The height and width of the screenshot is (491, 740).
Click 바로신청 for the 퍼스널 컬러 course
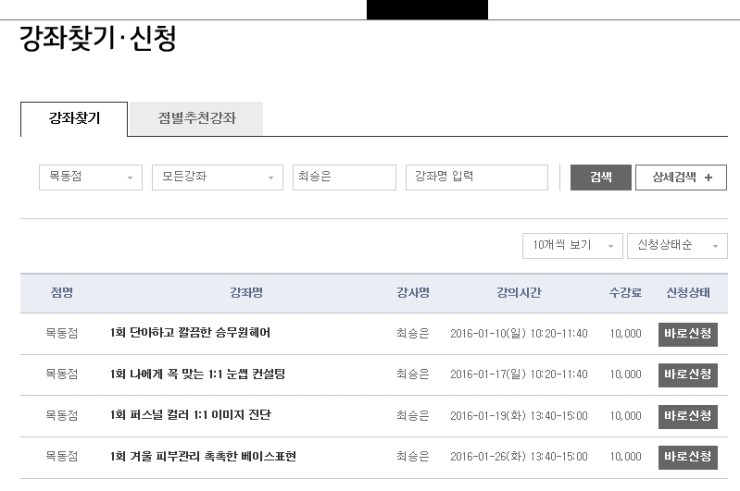[688, 416]
